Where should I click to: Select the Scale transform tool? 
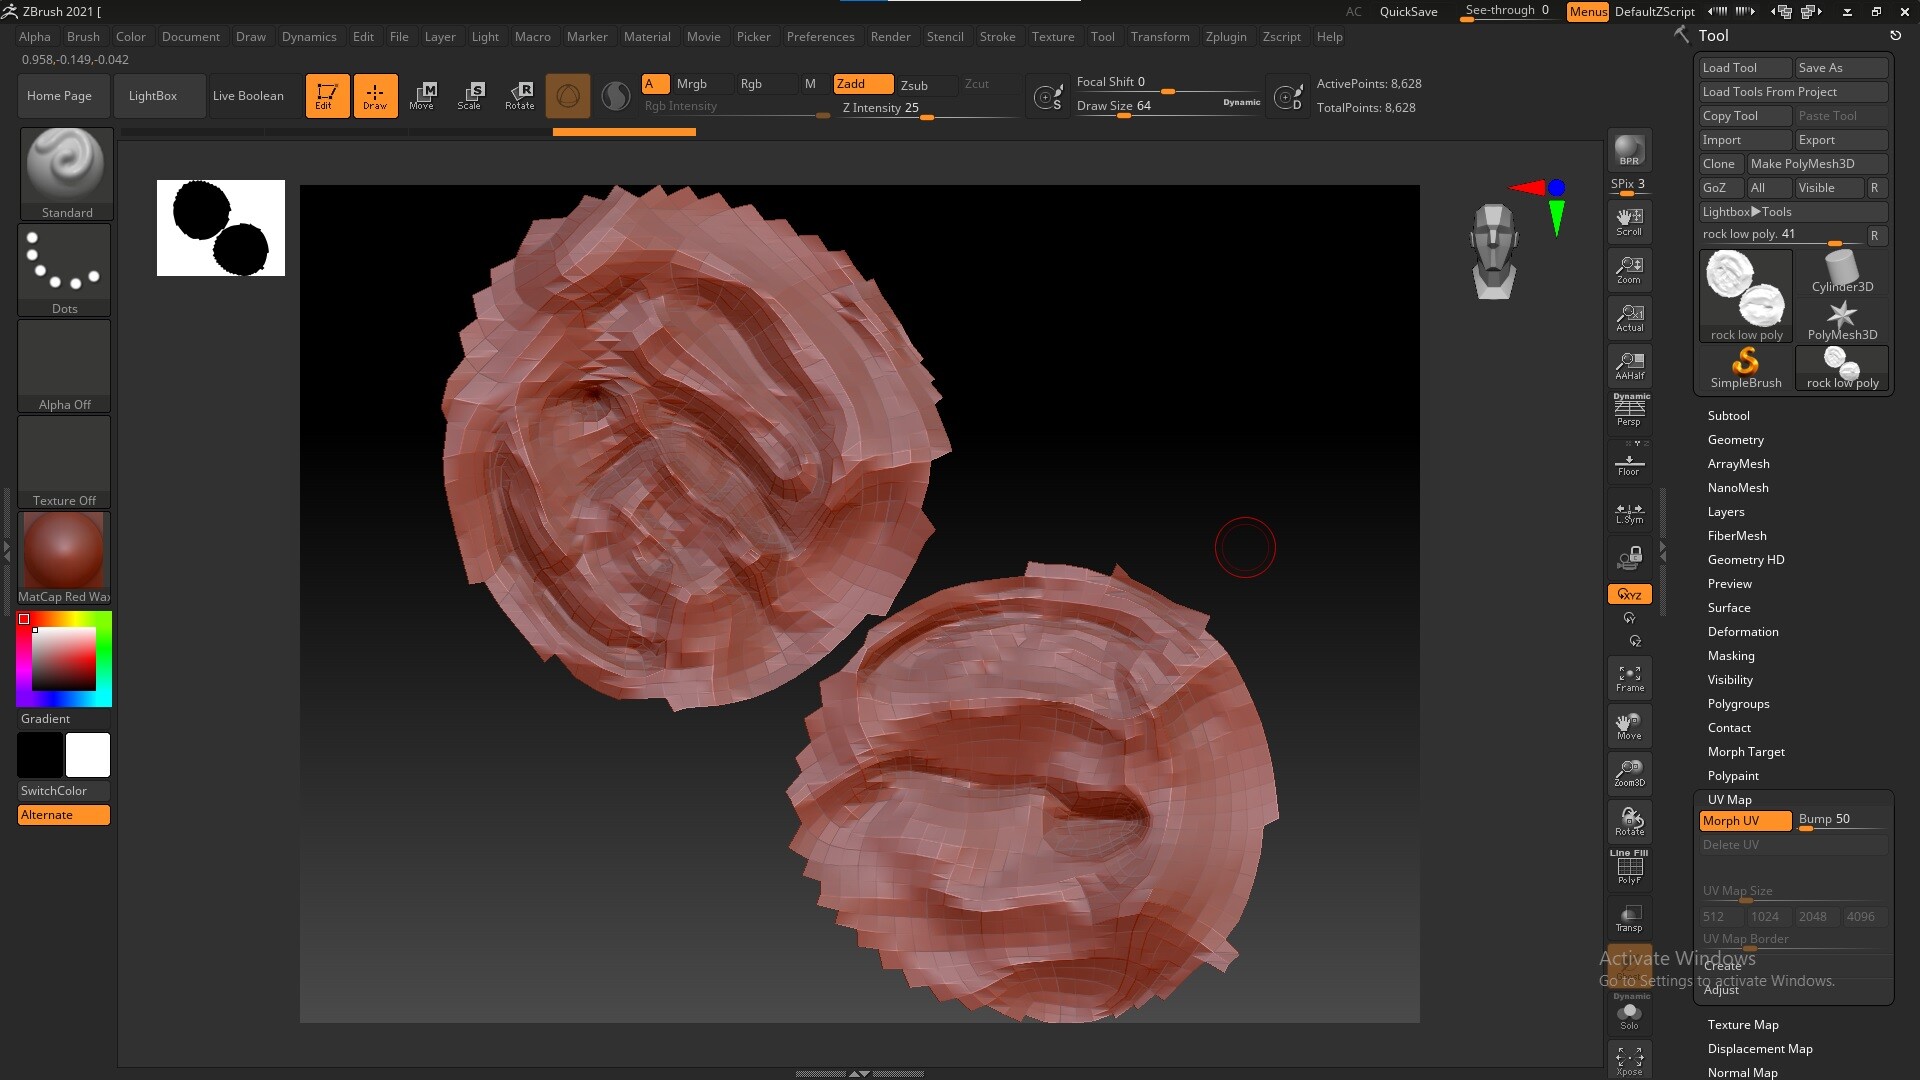pyautogui.click(x=469, y=95)
